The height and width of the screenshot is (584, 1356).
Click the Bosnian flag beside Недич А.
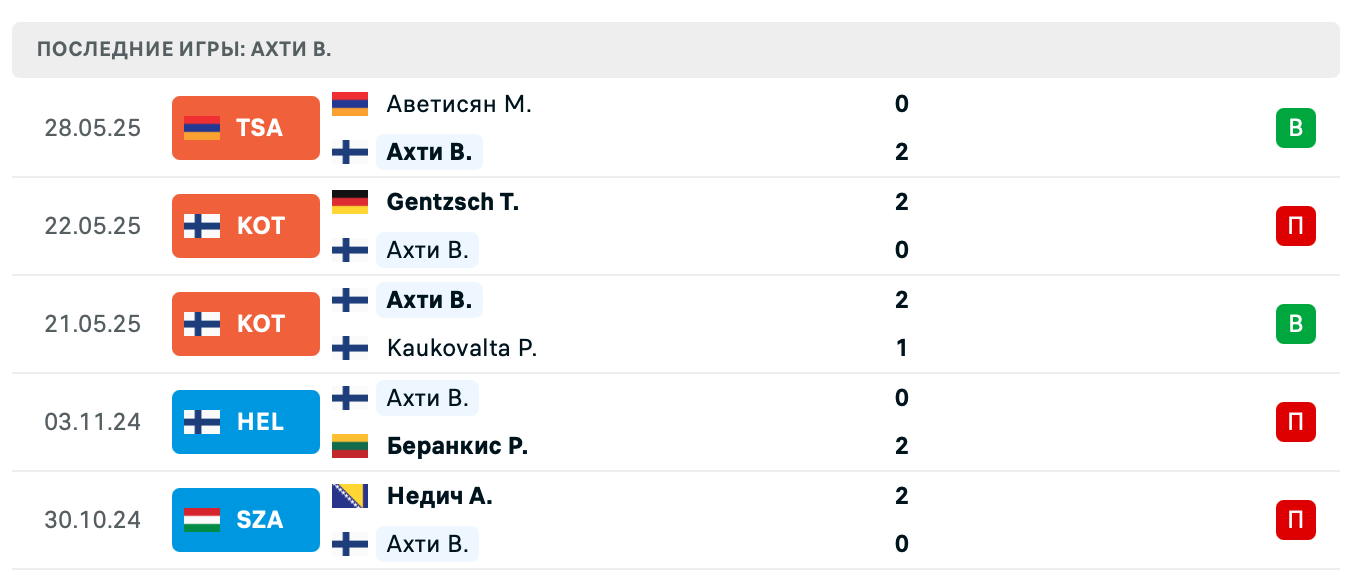click(349, 496)
